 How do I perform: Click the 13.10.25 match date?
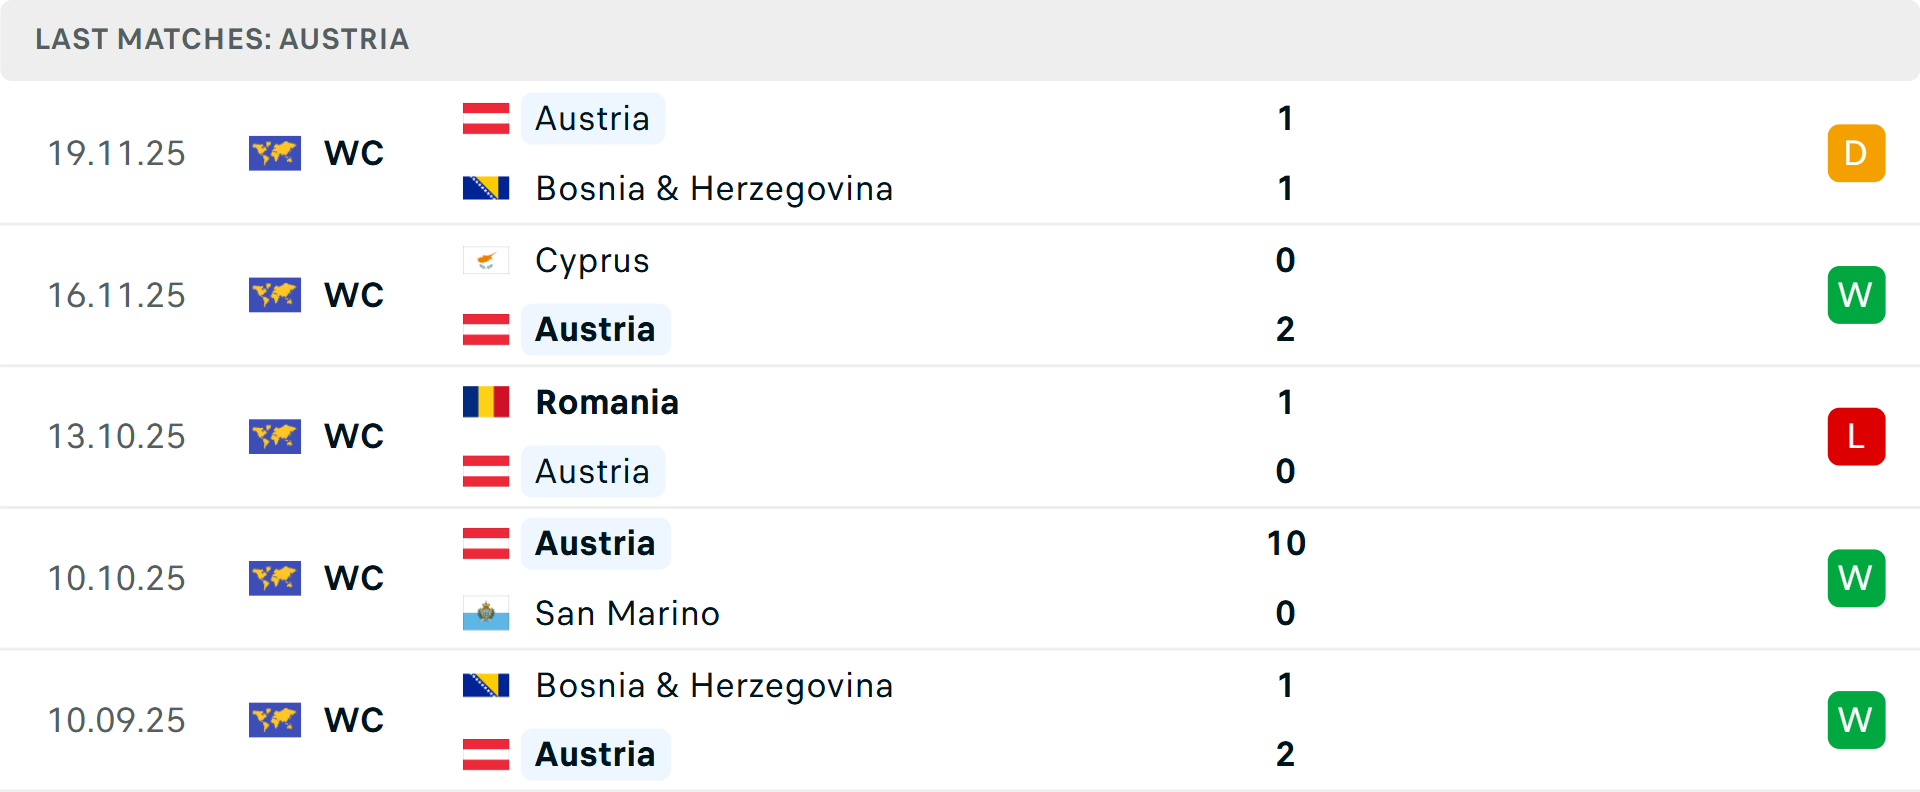click(x=117, y=437)
